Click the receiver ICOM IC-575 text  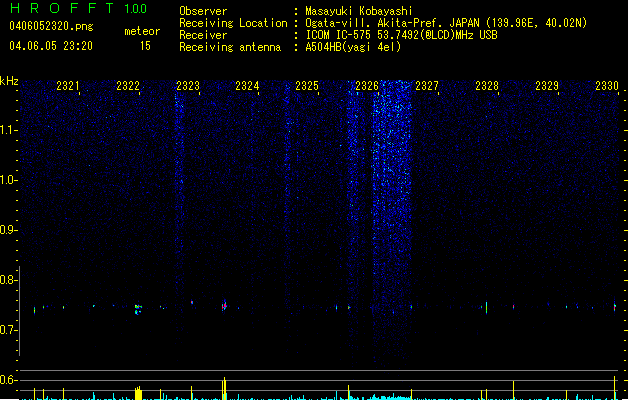click(x=401, y=35)
